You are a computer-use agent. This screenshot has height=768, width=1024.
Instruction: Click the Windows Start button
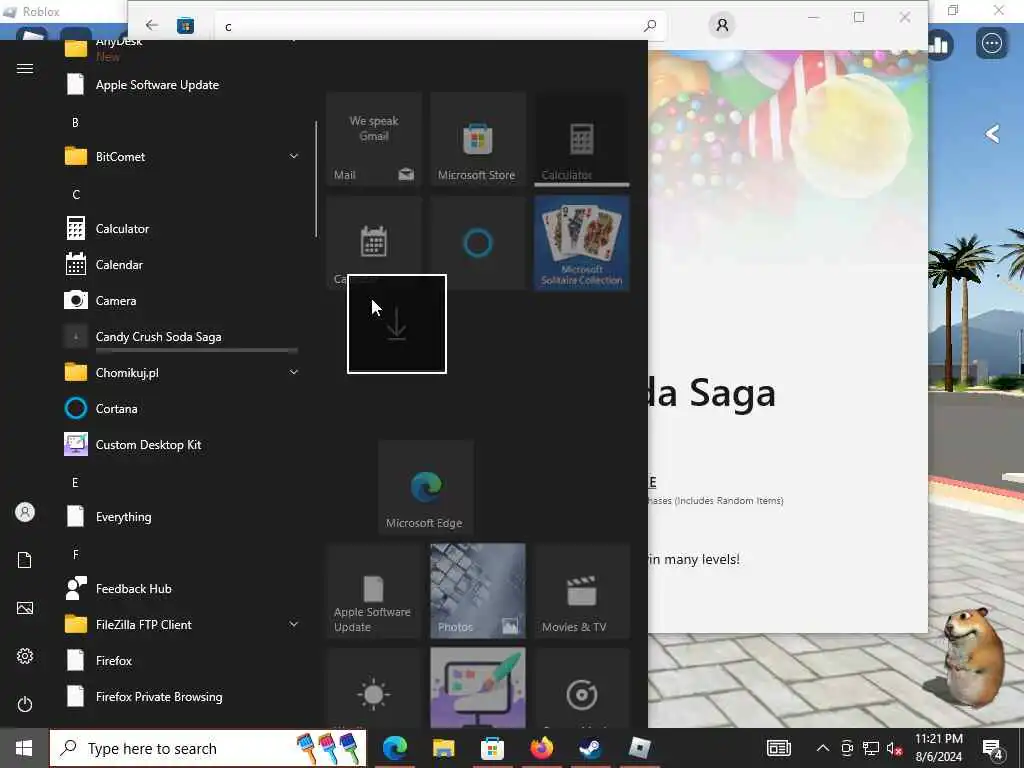click(24, 748)
